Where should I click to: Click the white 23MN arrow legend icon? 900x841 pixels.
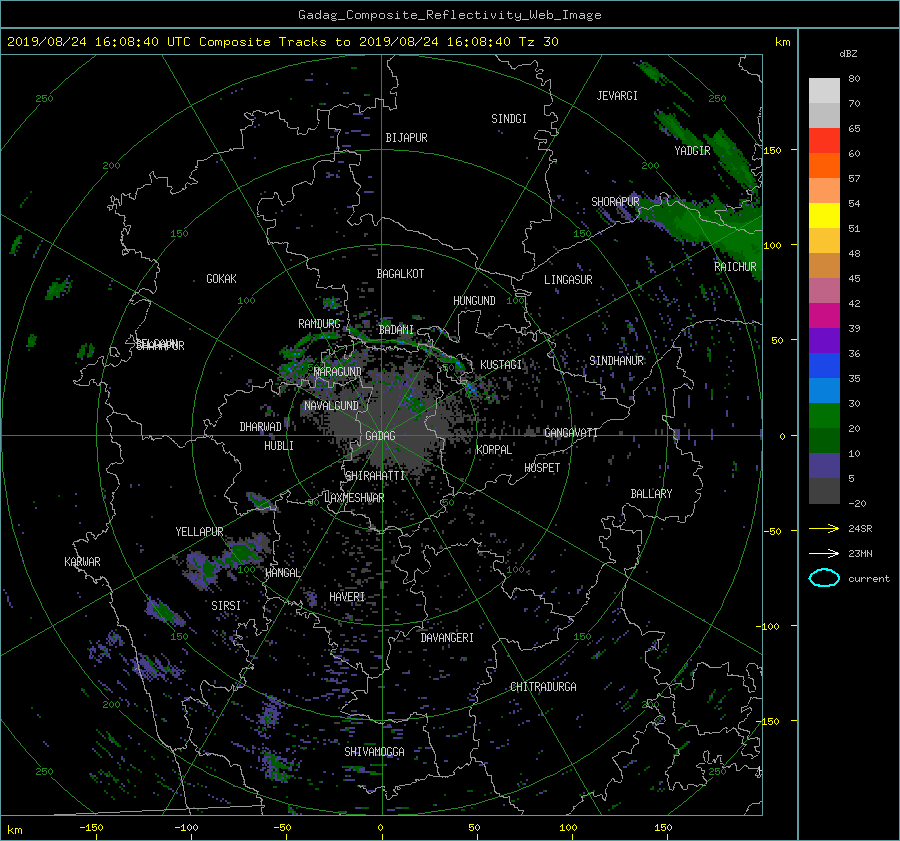click(x=824, y=553)
